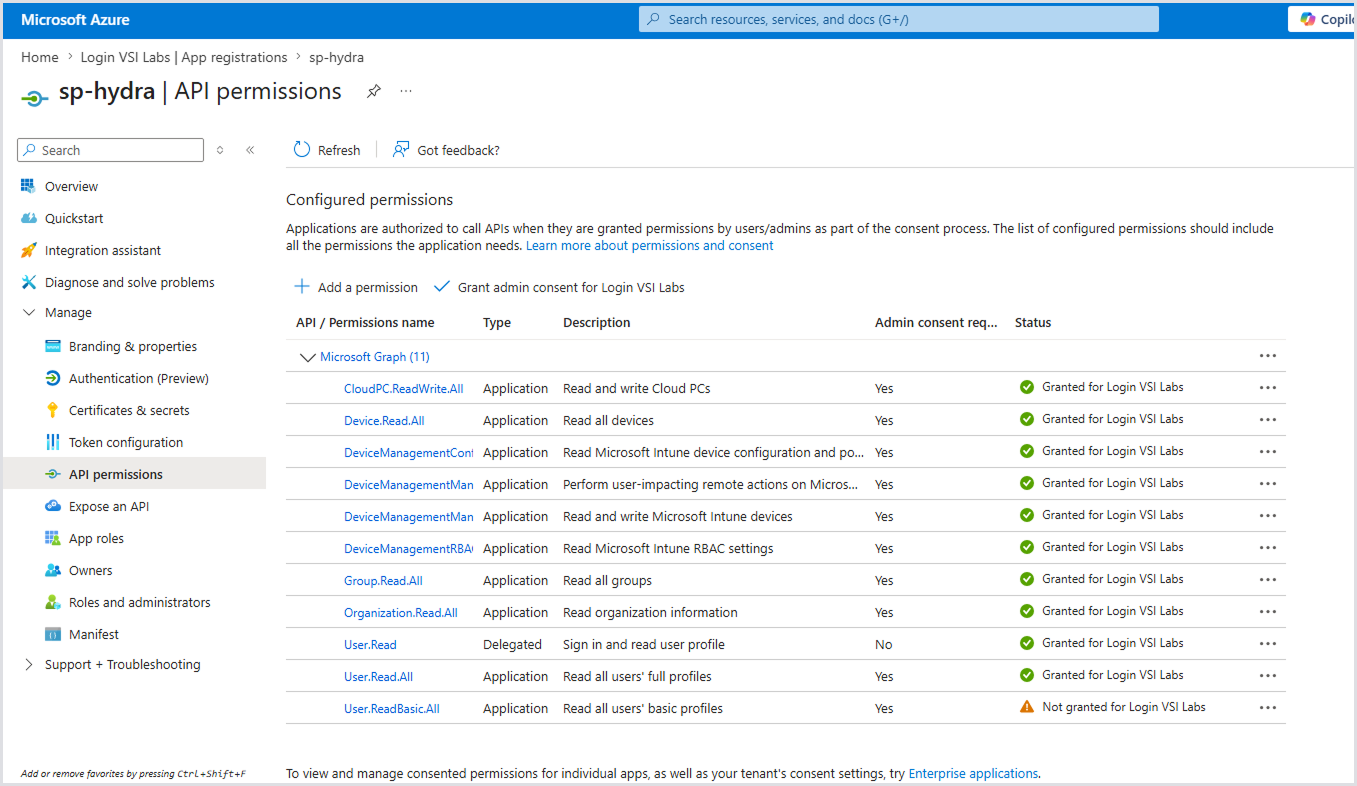
Task: Click the Certificates & secrets key icon
Action: click(x=53, y=410)
